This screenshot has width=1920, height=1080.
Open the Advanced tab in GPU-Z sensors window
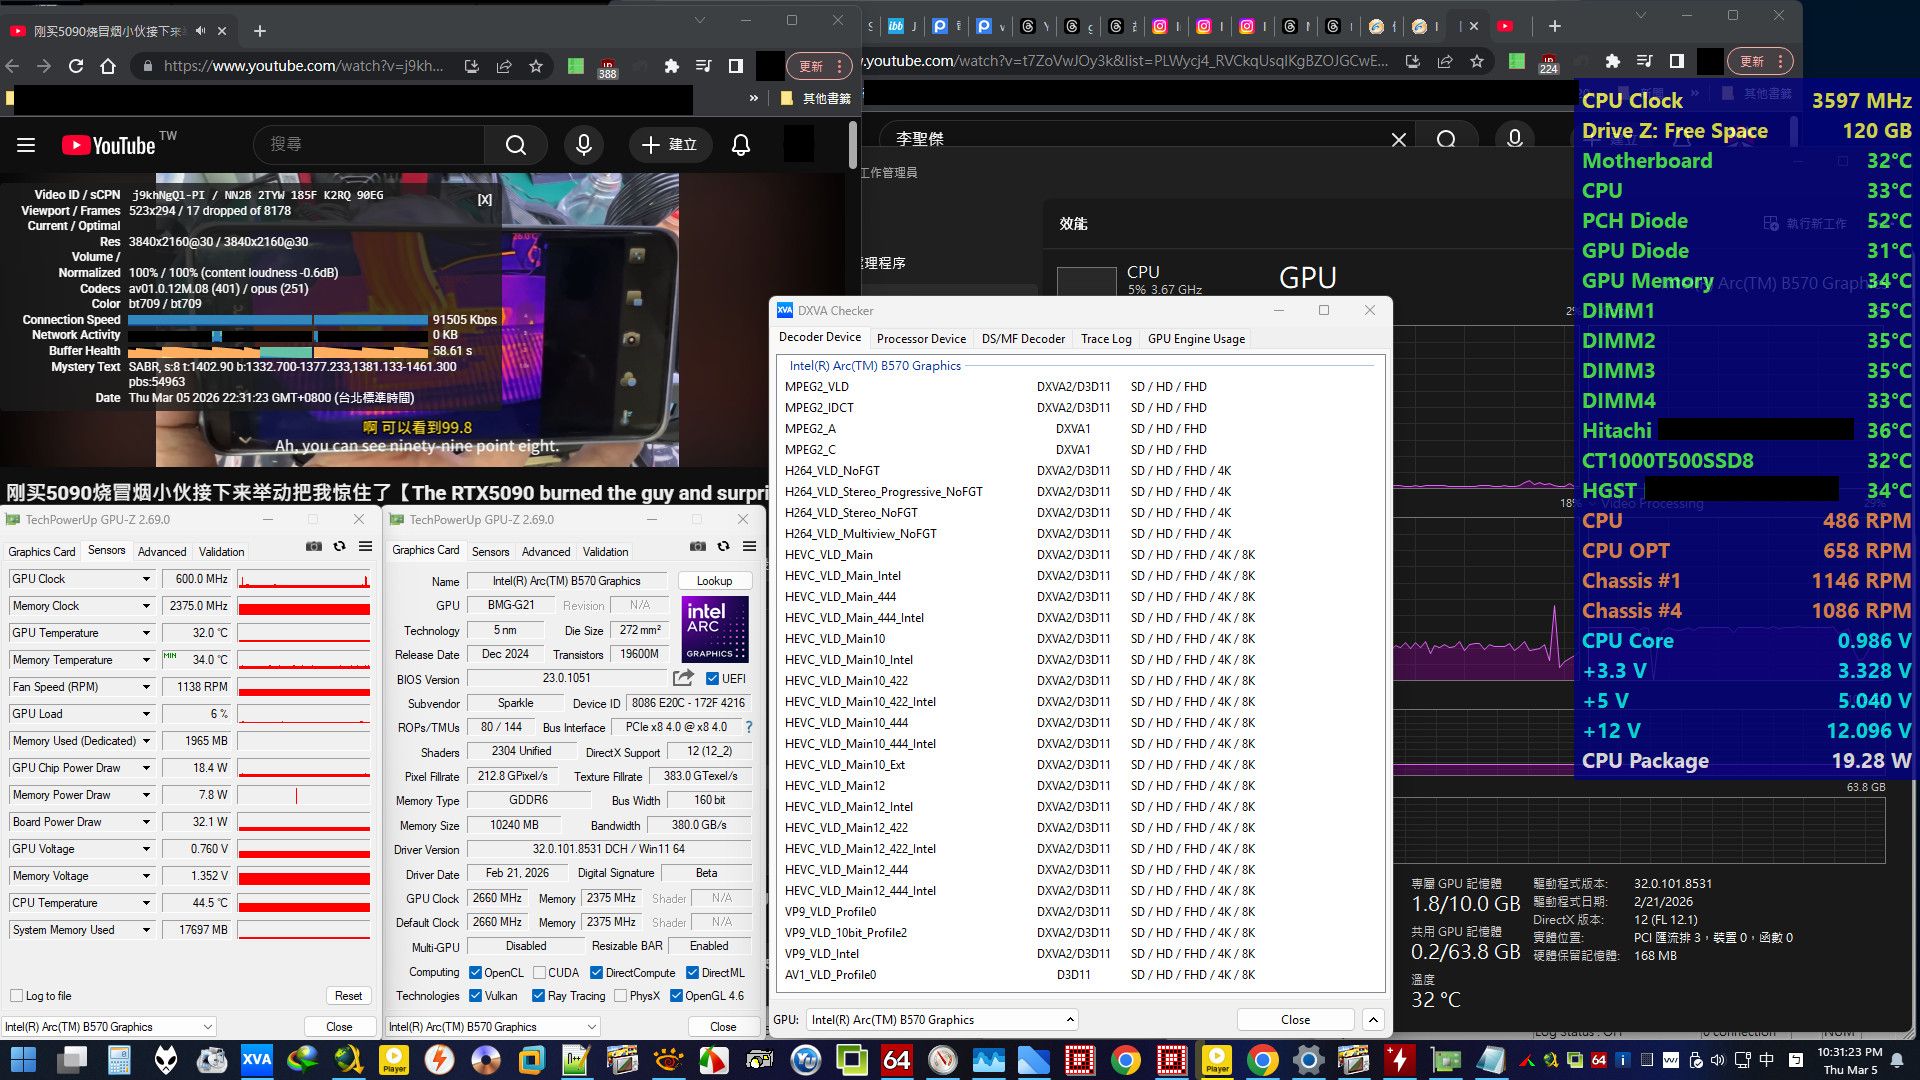coord(162,552)
